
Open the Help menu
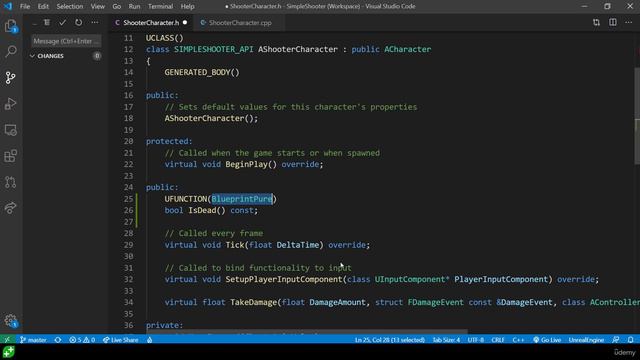pyautogui.click(x=187, y=7)
